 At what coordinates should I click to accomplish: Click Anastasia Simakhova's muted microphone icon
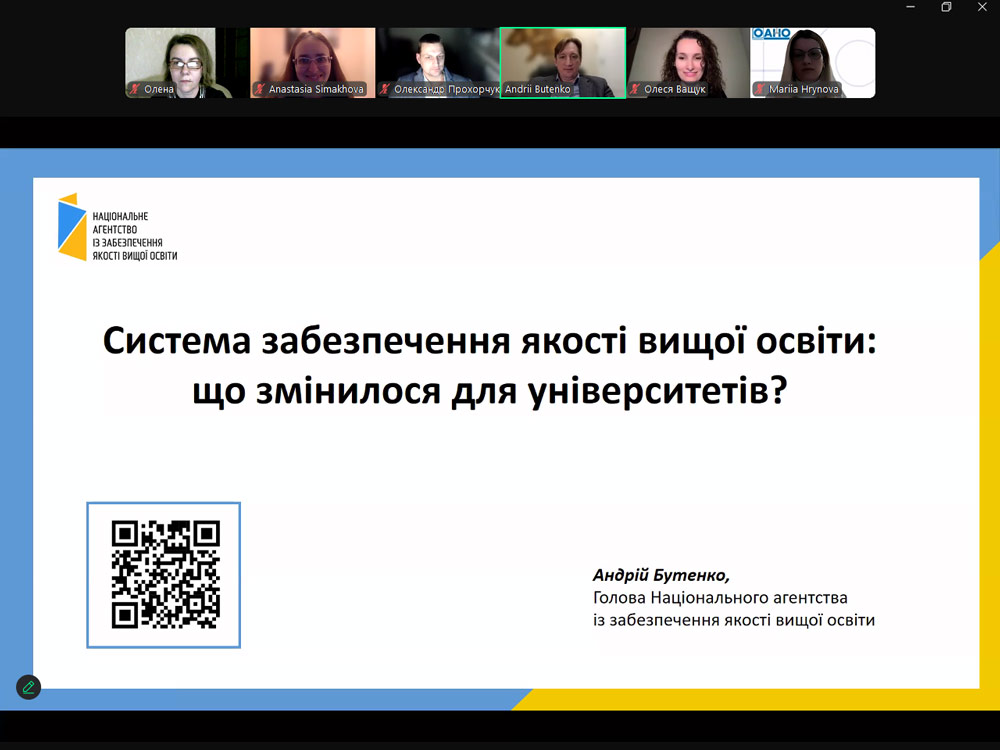pyautogui.click(x=259, y=89)
